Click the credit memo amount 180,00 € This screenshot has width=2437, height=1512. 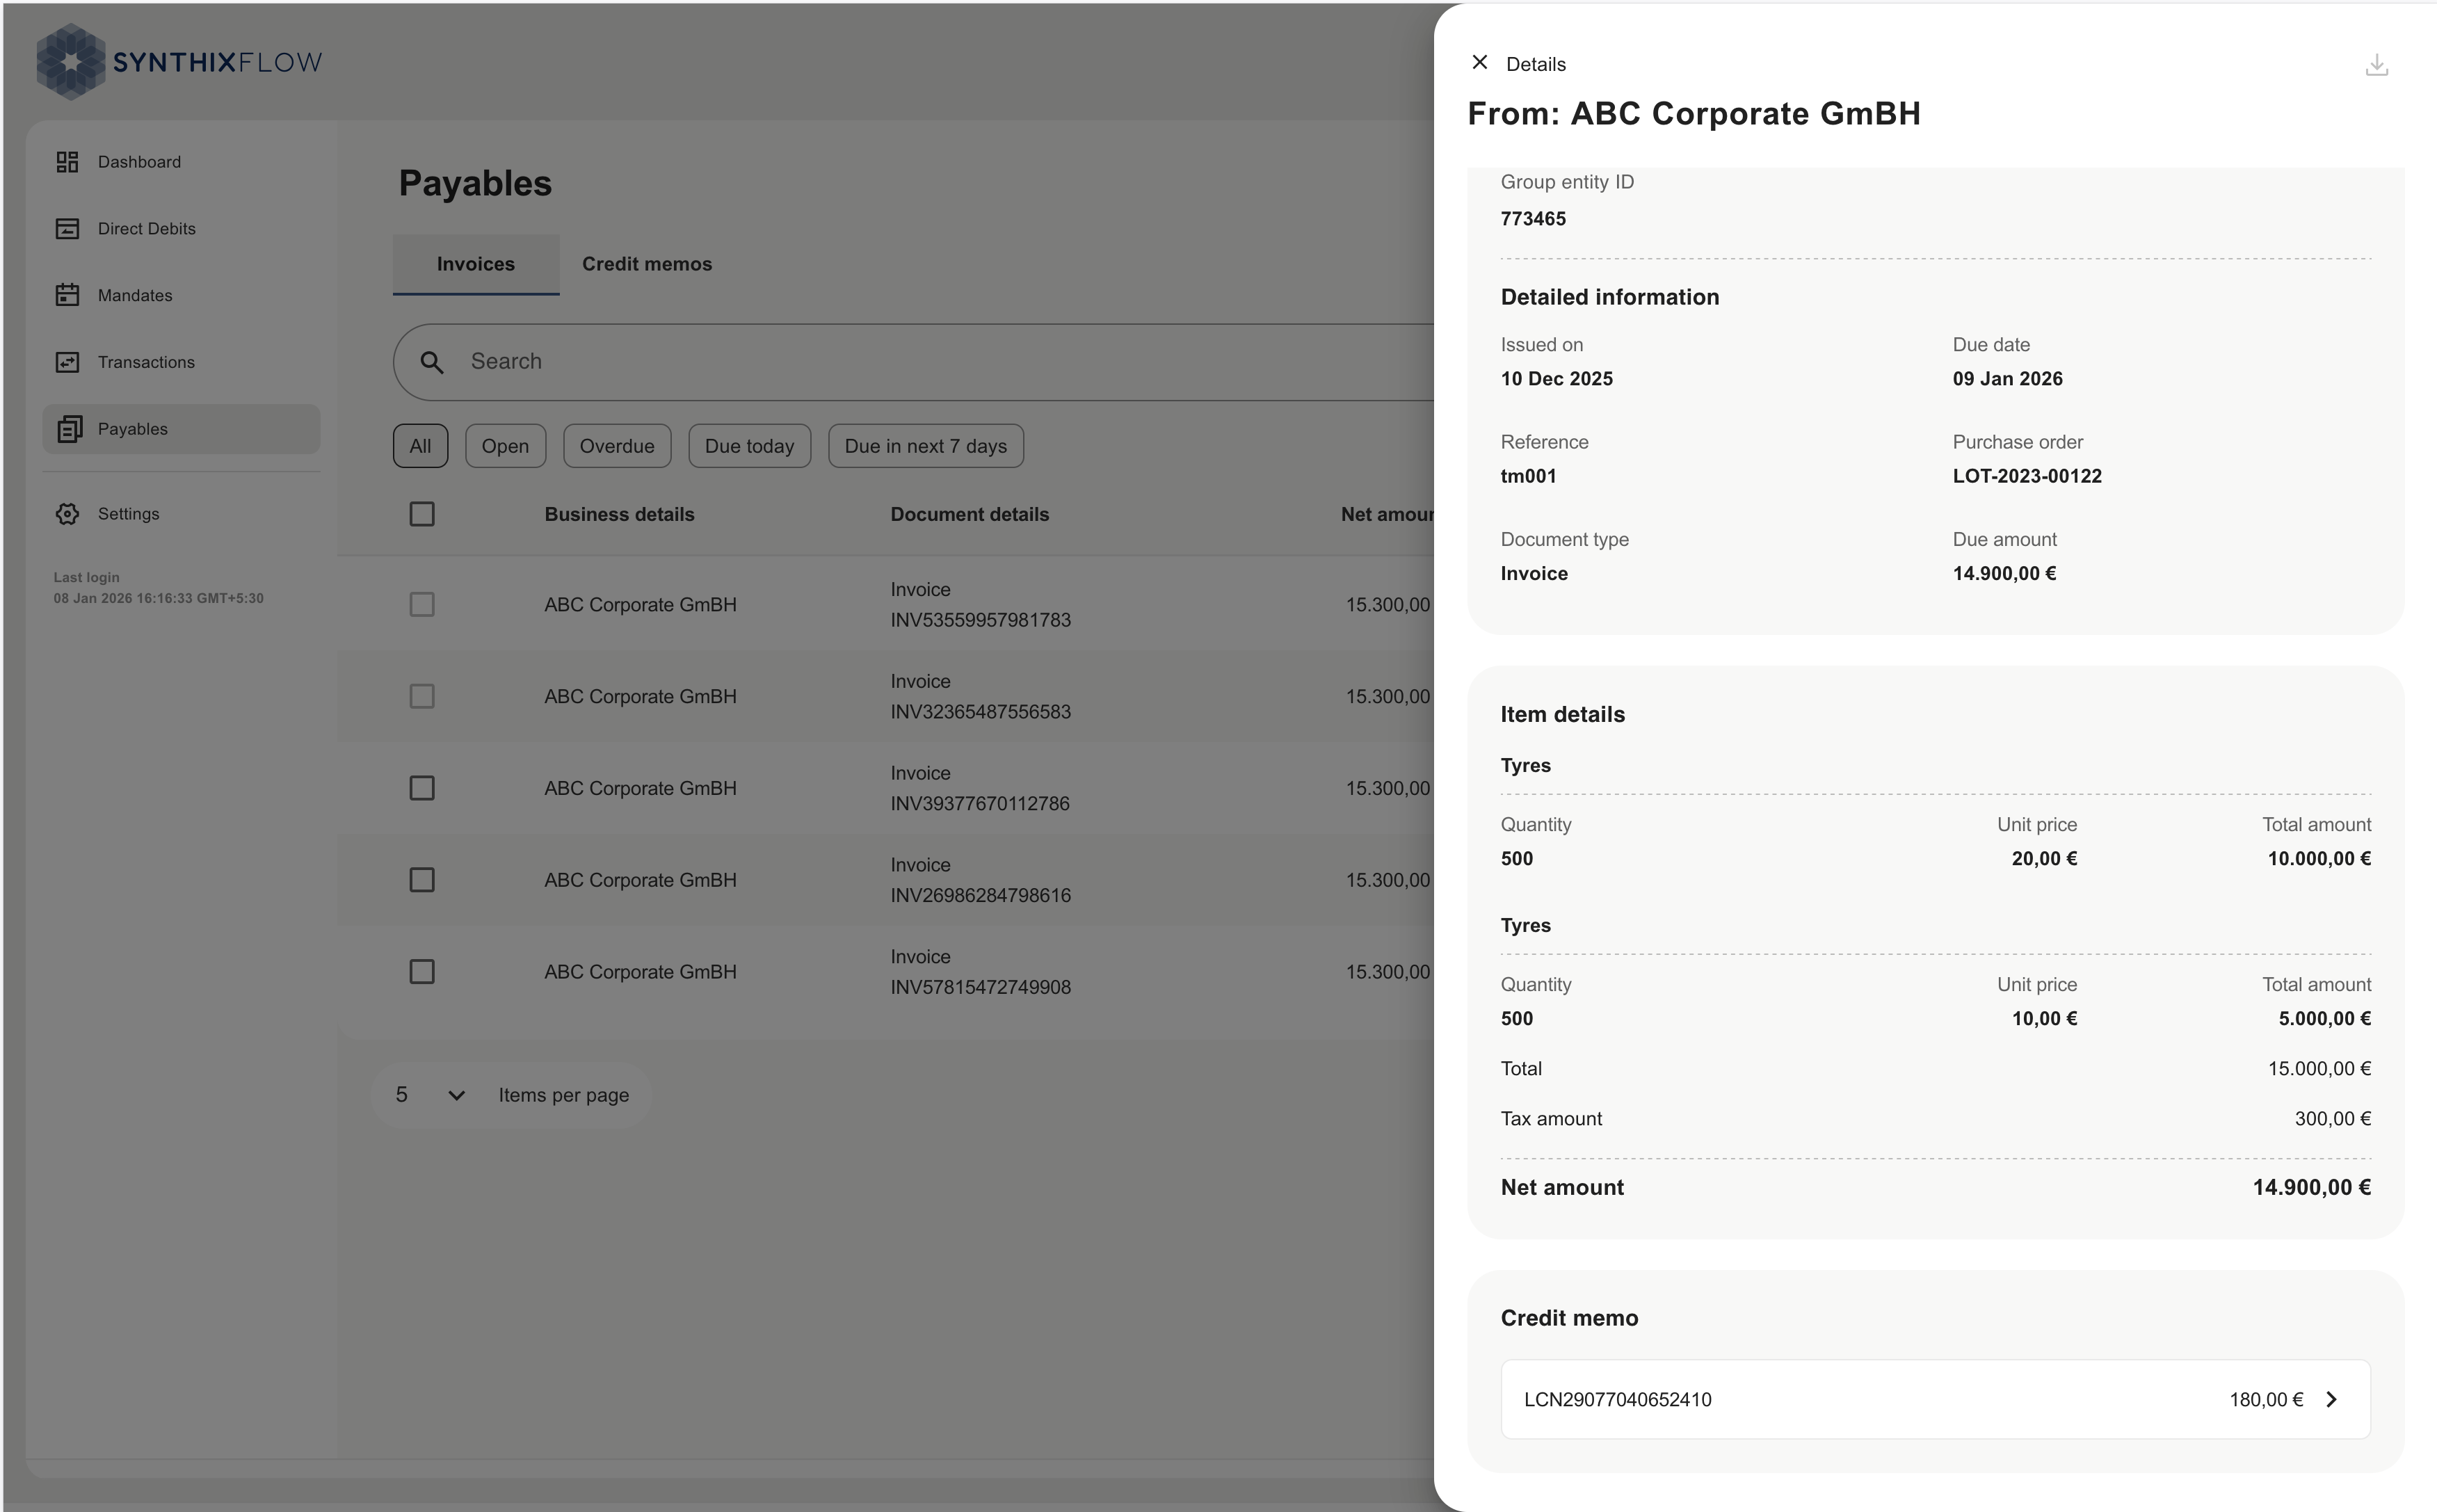(2265, 1400)
